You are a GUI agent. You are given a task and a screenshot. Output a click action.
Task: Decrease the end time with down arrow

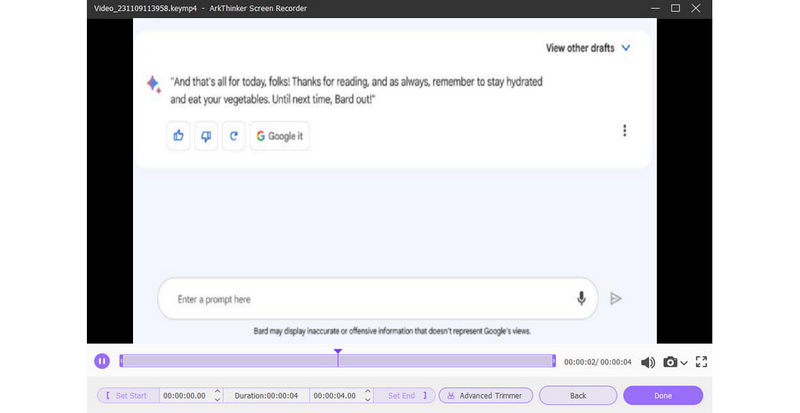[x=367, y=400]
